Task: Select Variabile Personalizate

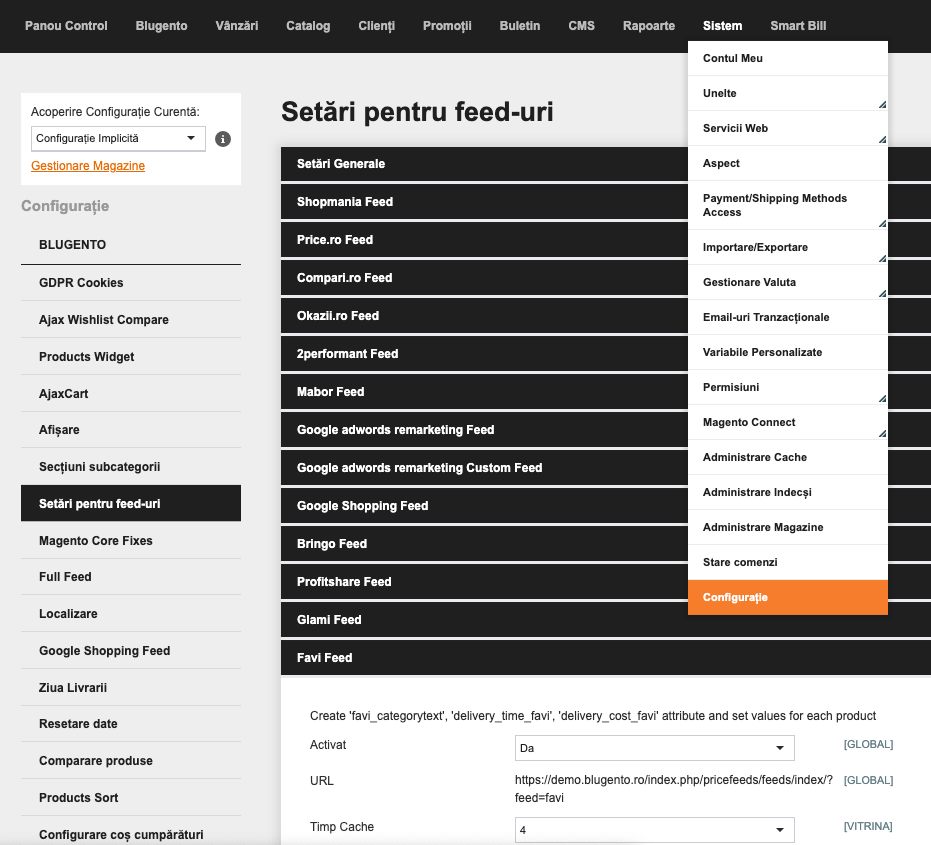Action: [x=787, y=352]
